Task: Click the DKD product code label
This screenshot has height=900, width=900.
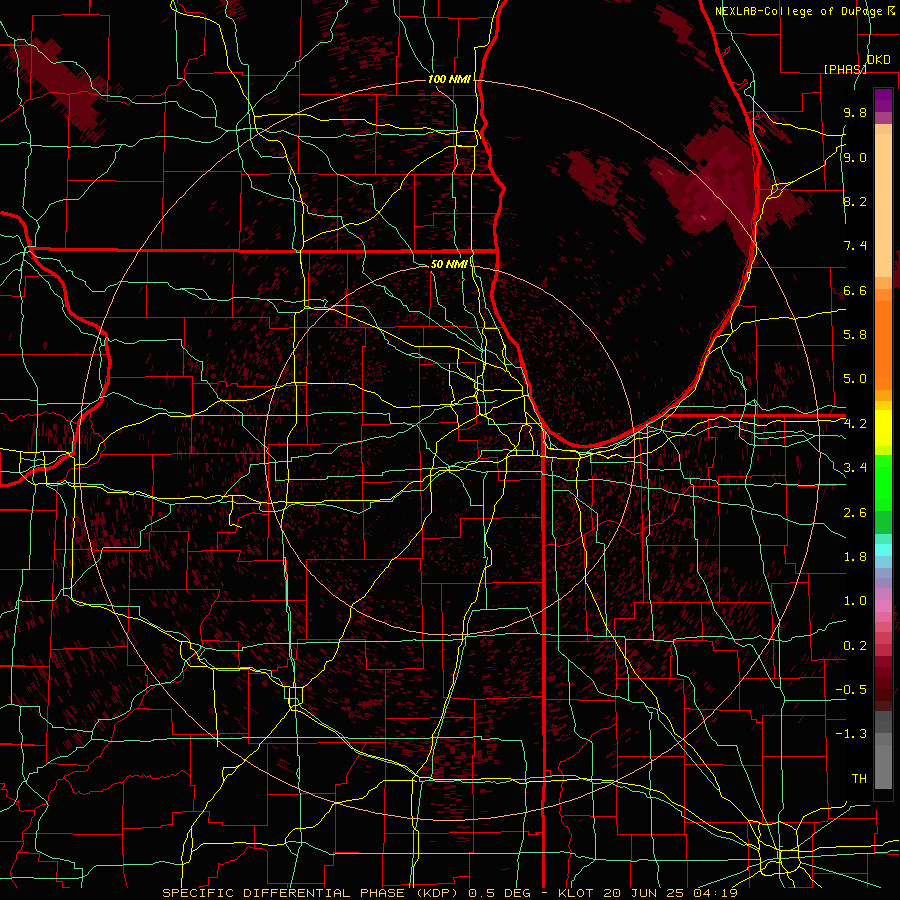Action: (879, 60)
